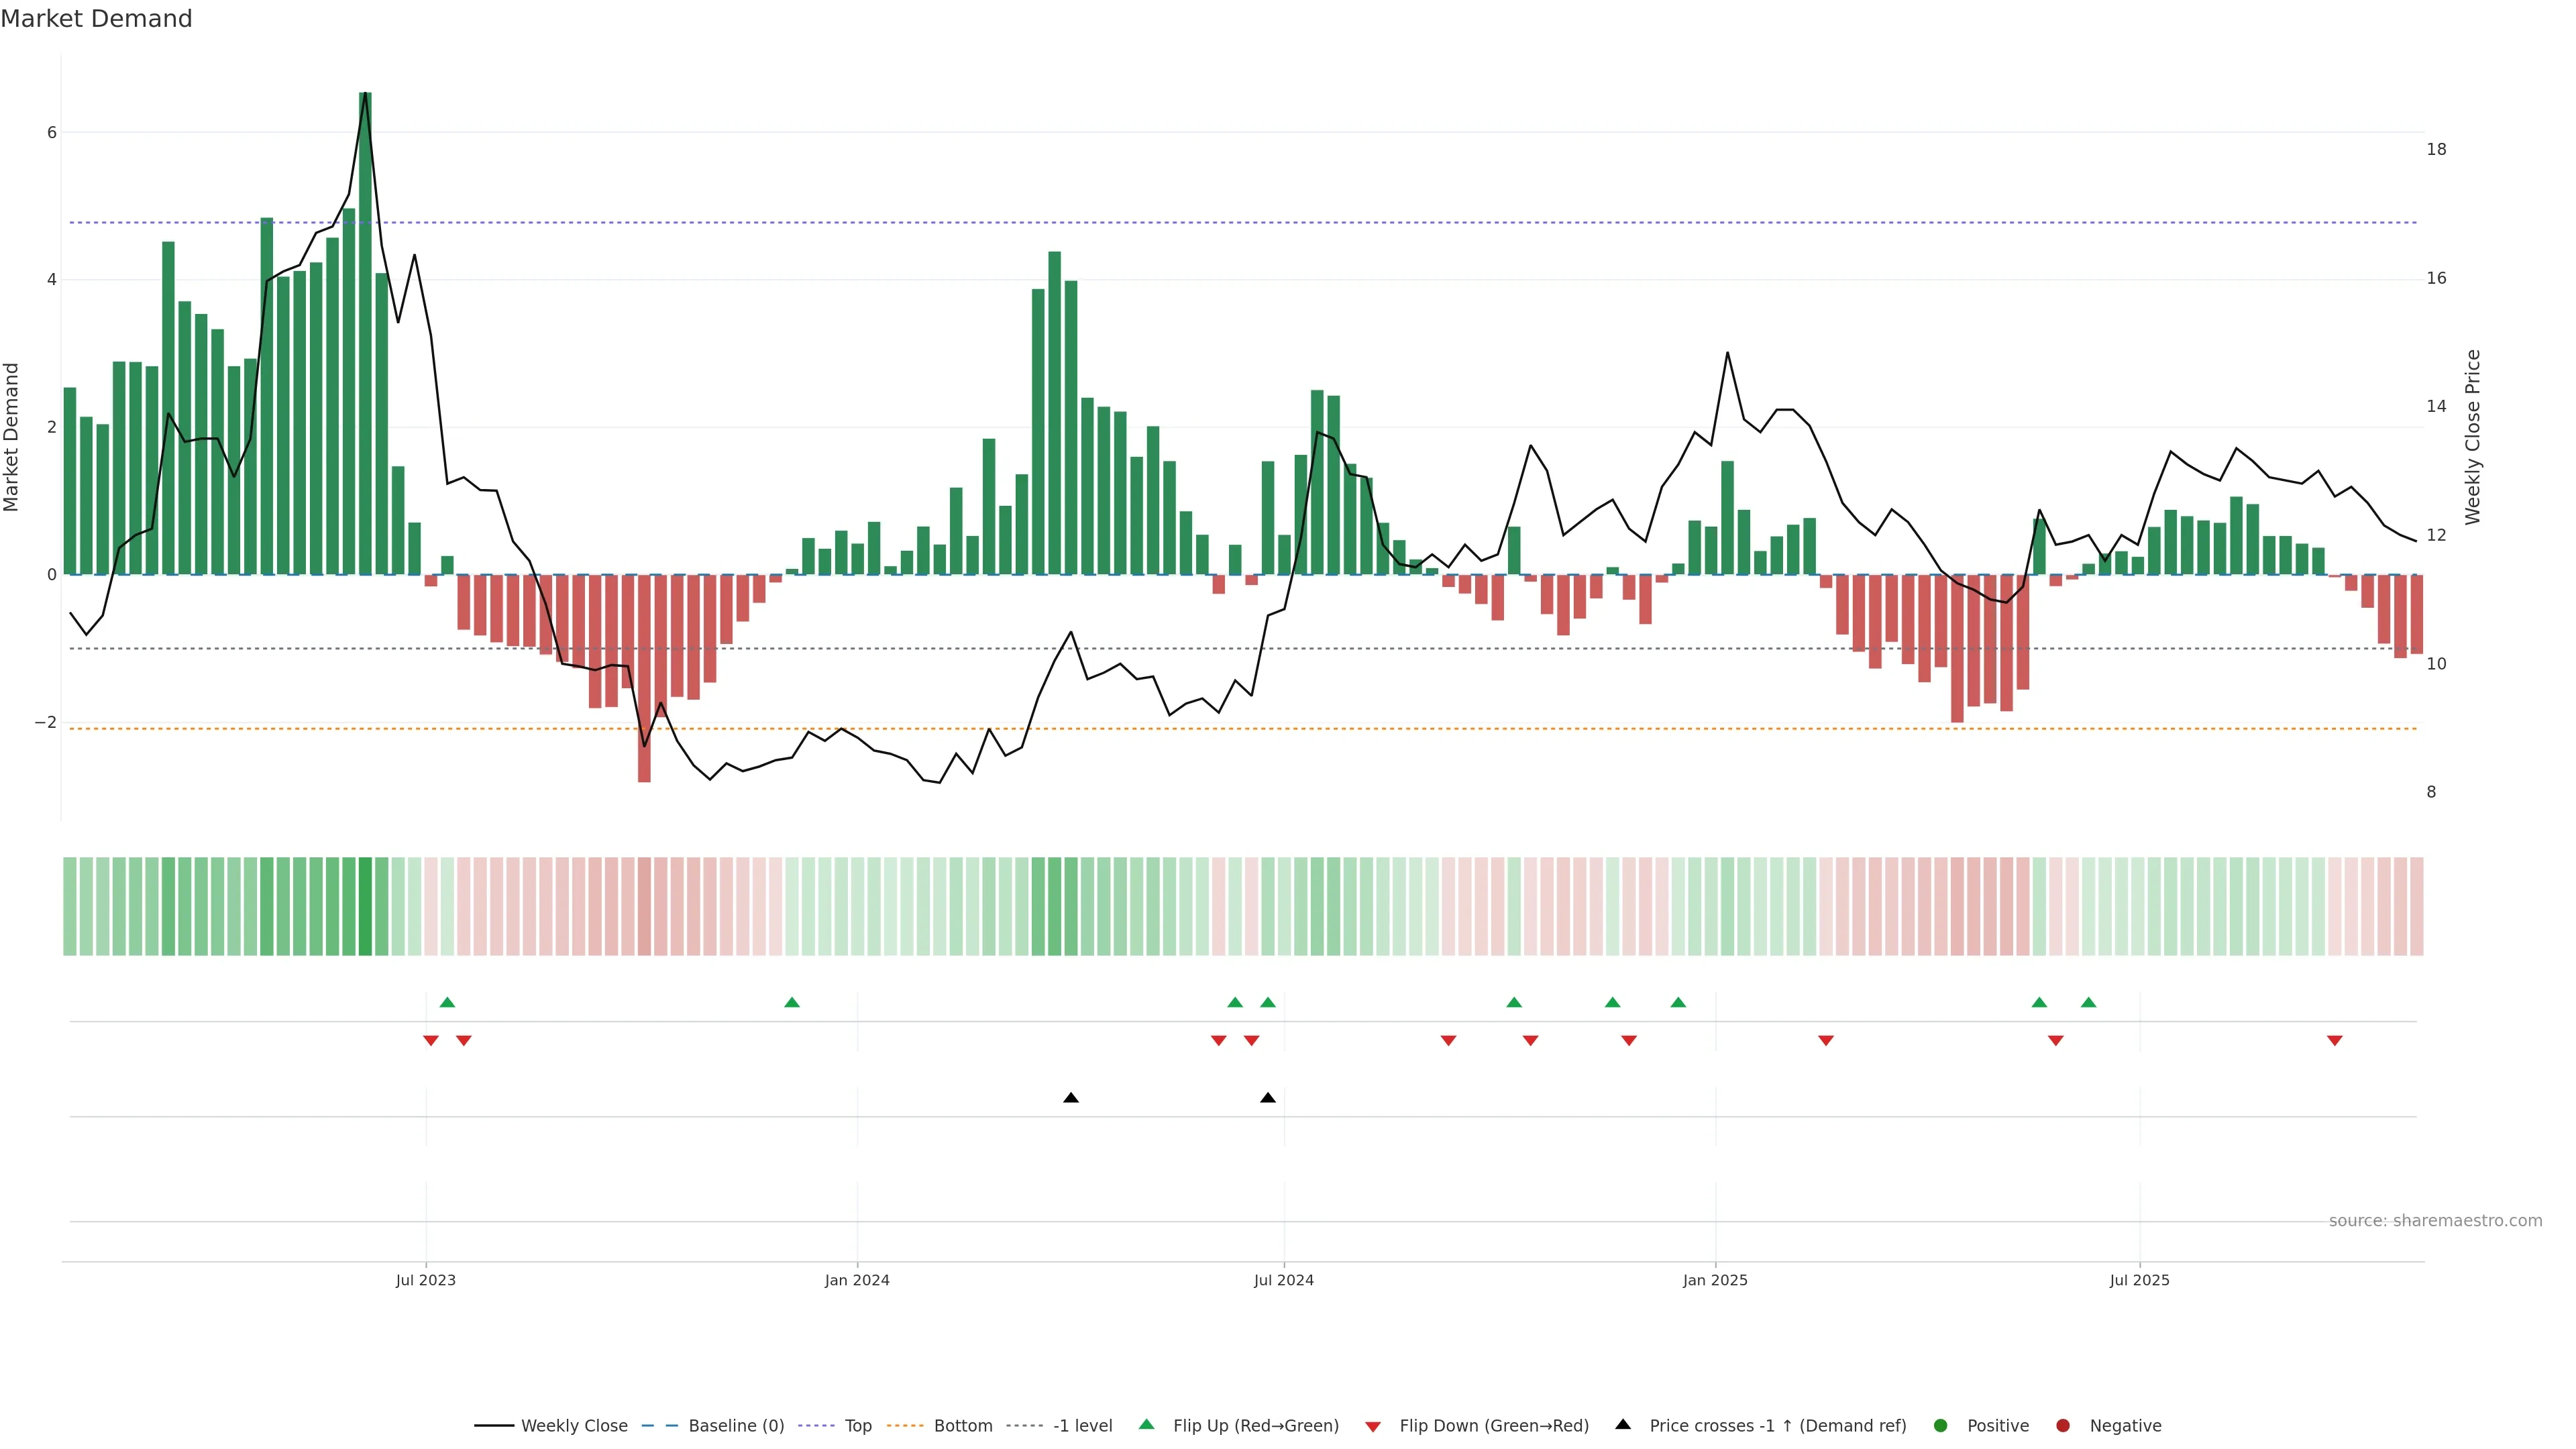Click the black Price crosses -1 legend triangle

point(1623,1425)
